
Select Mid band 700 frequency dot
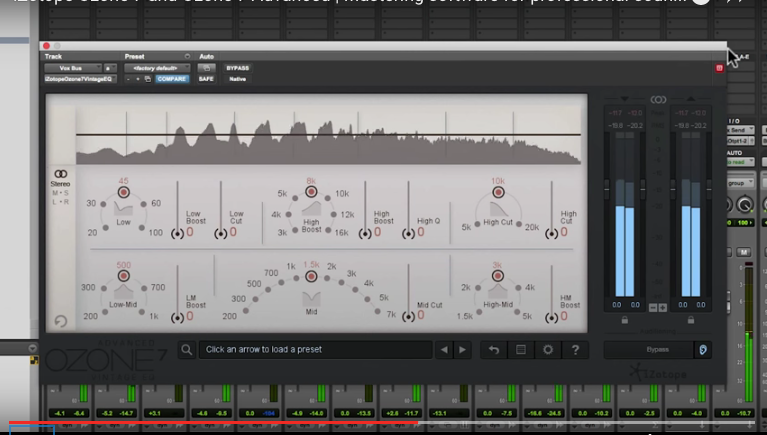281,282
